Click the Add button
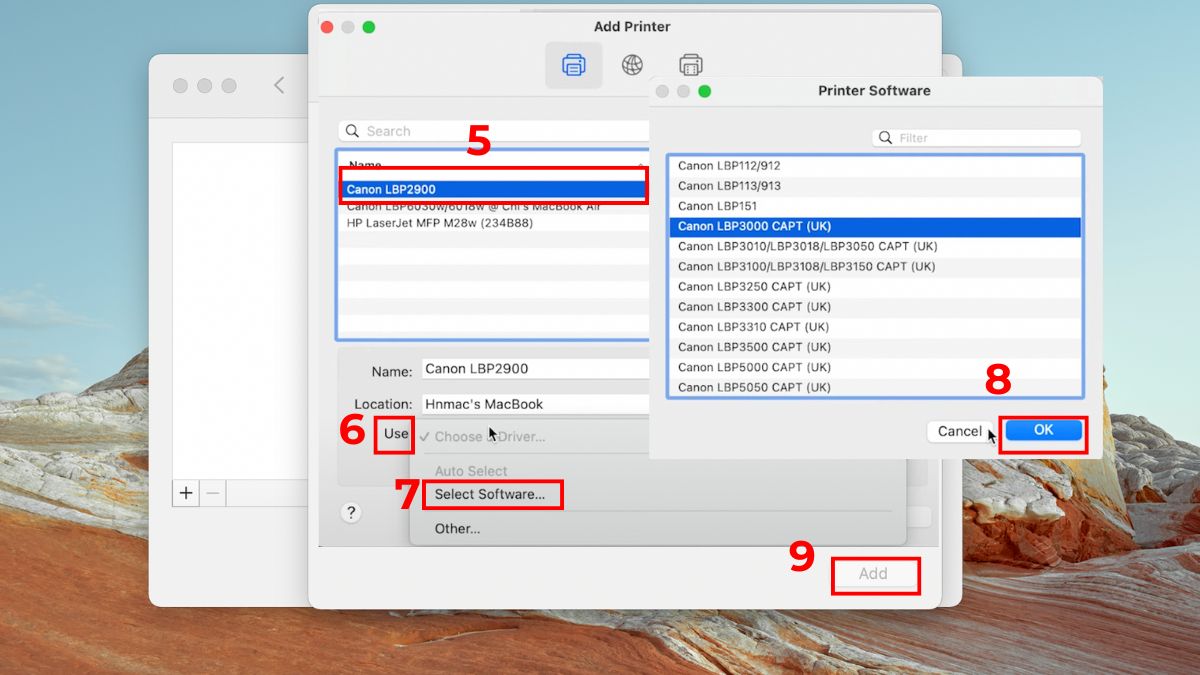Screen dimensions: 1200x675 pos(873,573)
